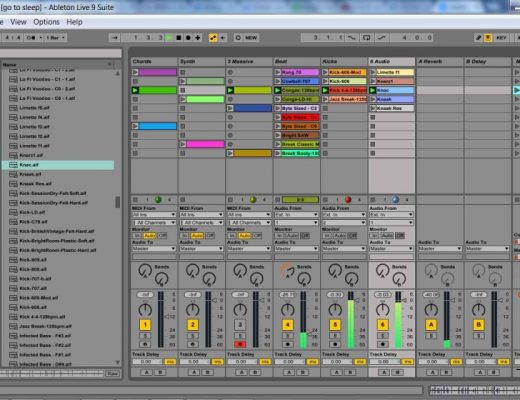Click the KEY map mode button
This screenshot has height=400, width=520.
[501, 38]
